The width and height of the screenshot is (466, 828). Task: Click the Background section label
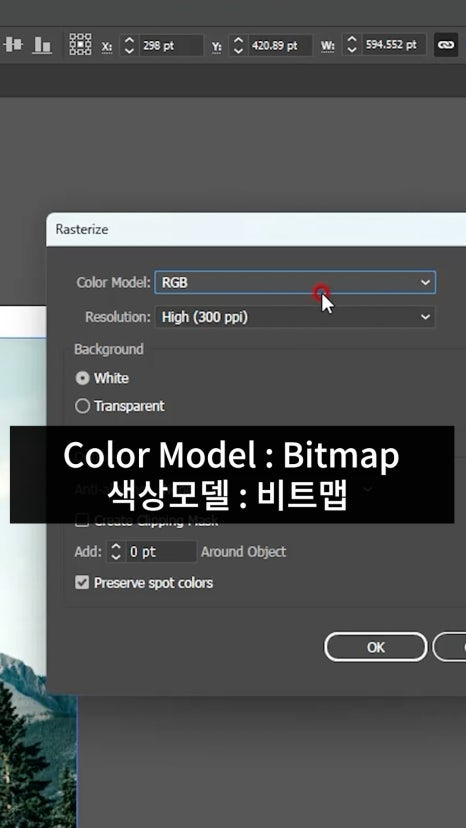109,350
